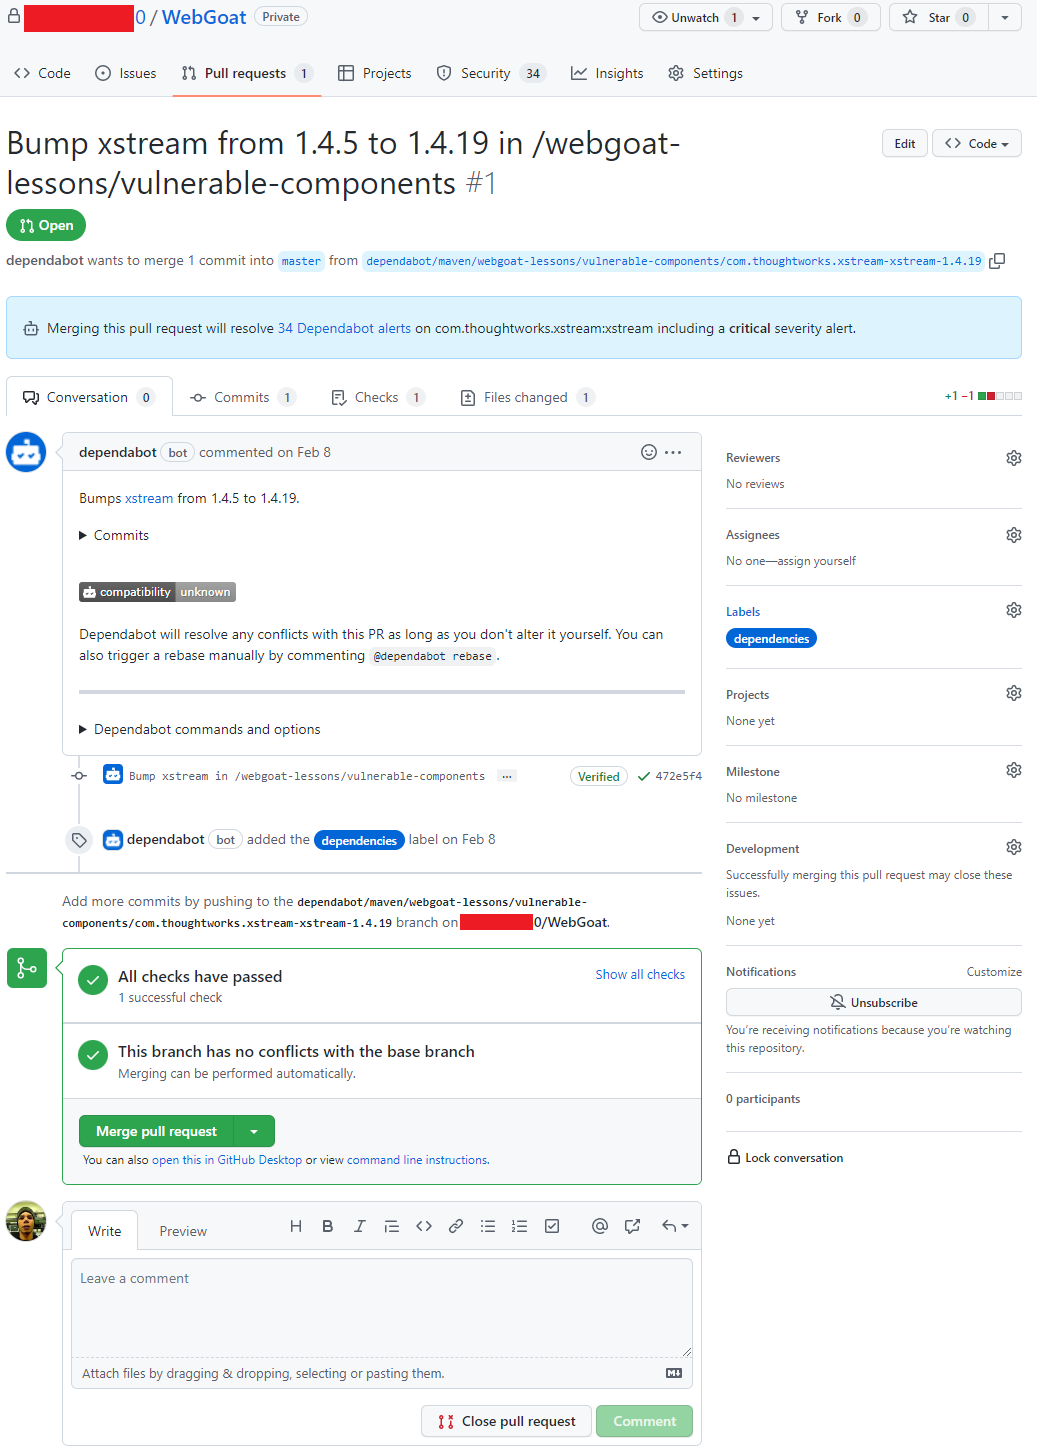
Task: Edit Assignees with the gear icon
Action: tap(1014, 535)
